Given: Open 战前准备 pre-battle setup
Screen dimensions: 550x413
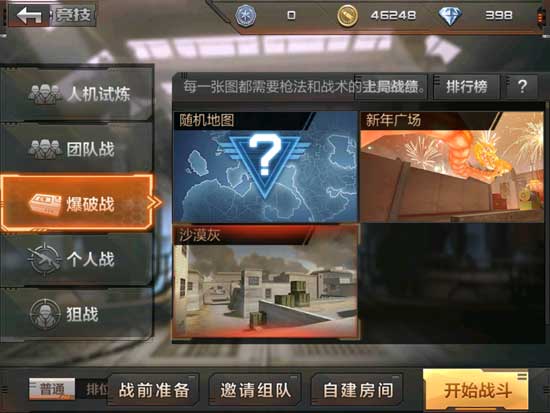Looking at the screenshot, I should click(x=154, y=390).
